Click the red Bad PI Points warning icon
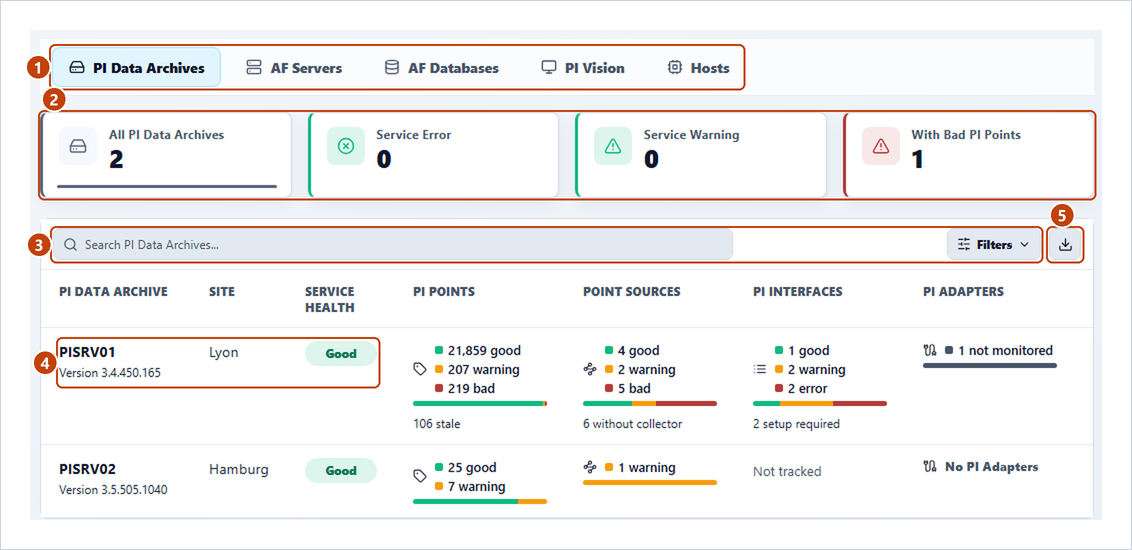 pyautogui.click(x=881, y=147)
